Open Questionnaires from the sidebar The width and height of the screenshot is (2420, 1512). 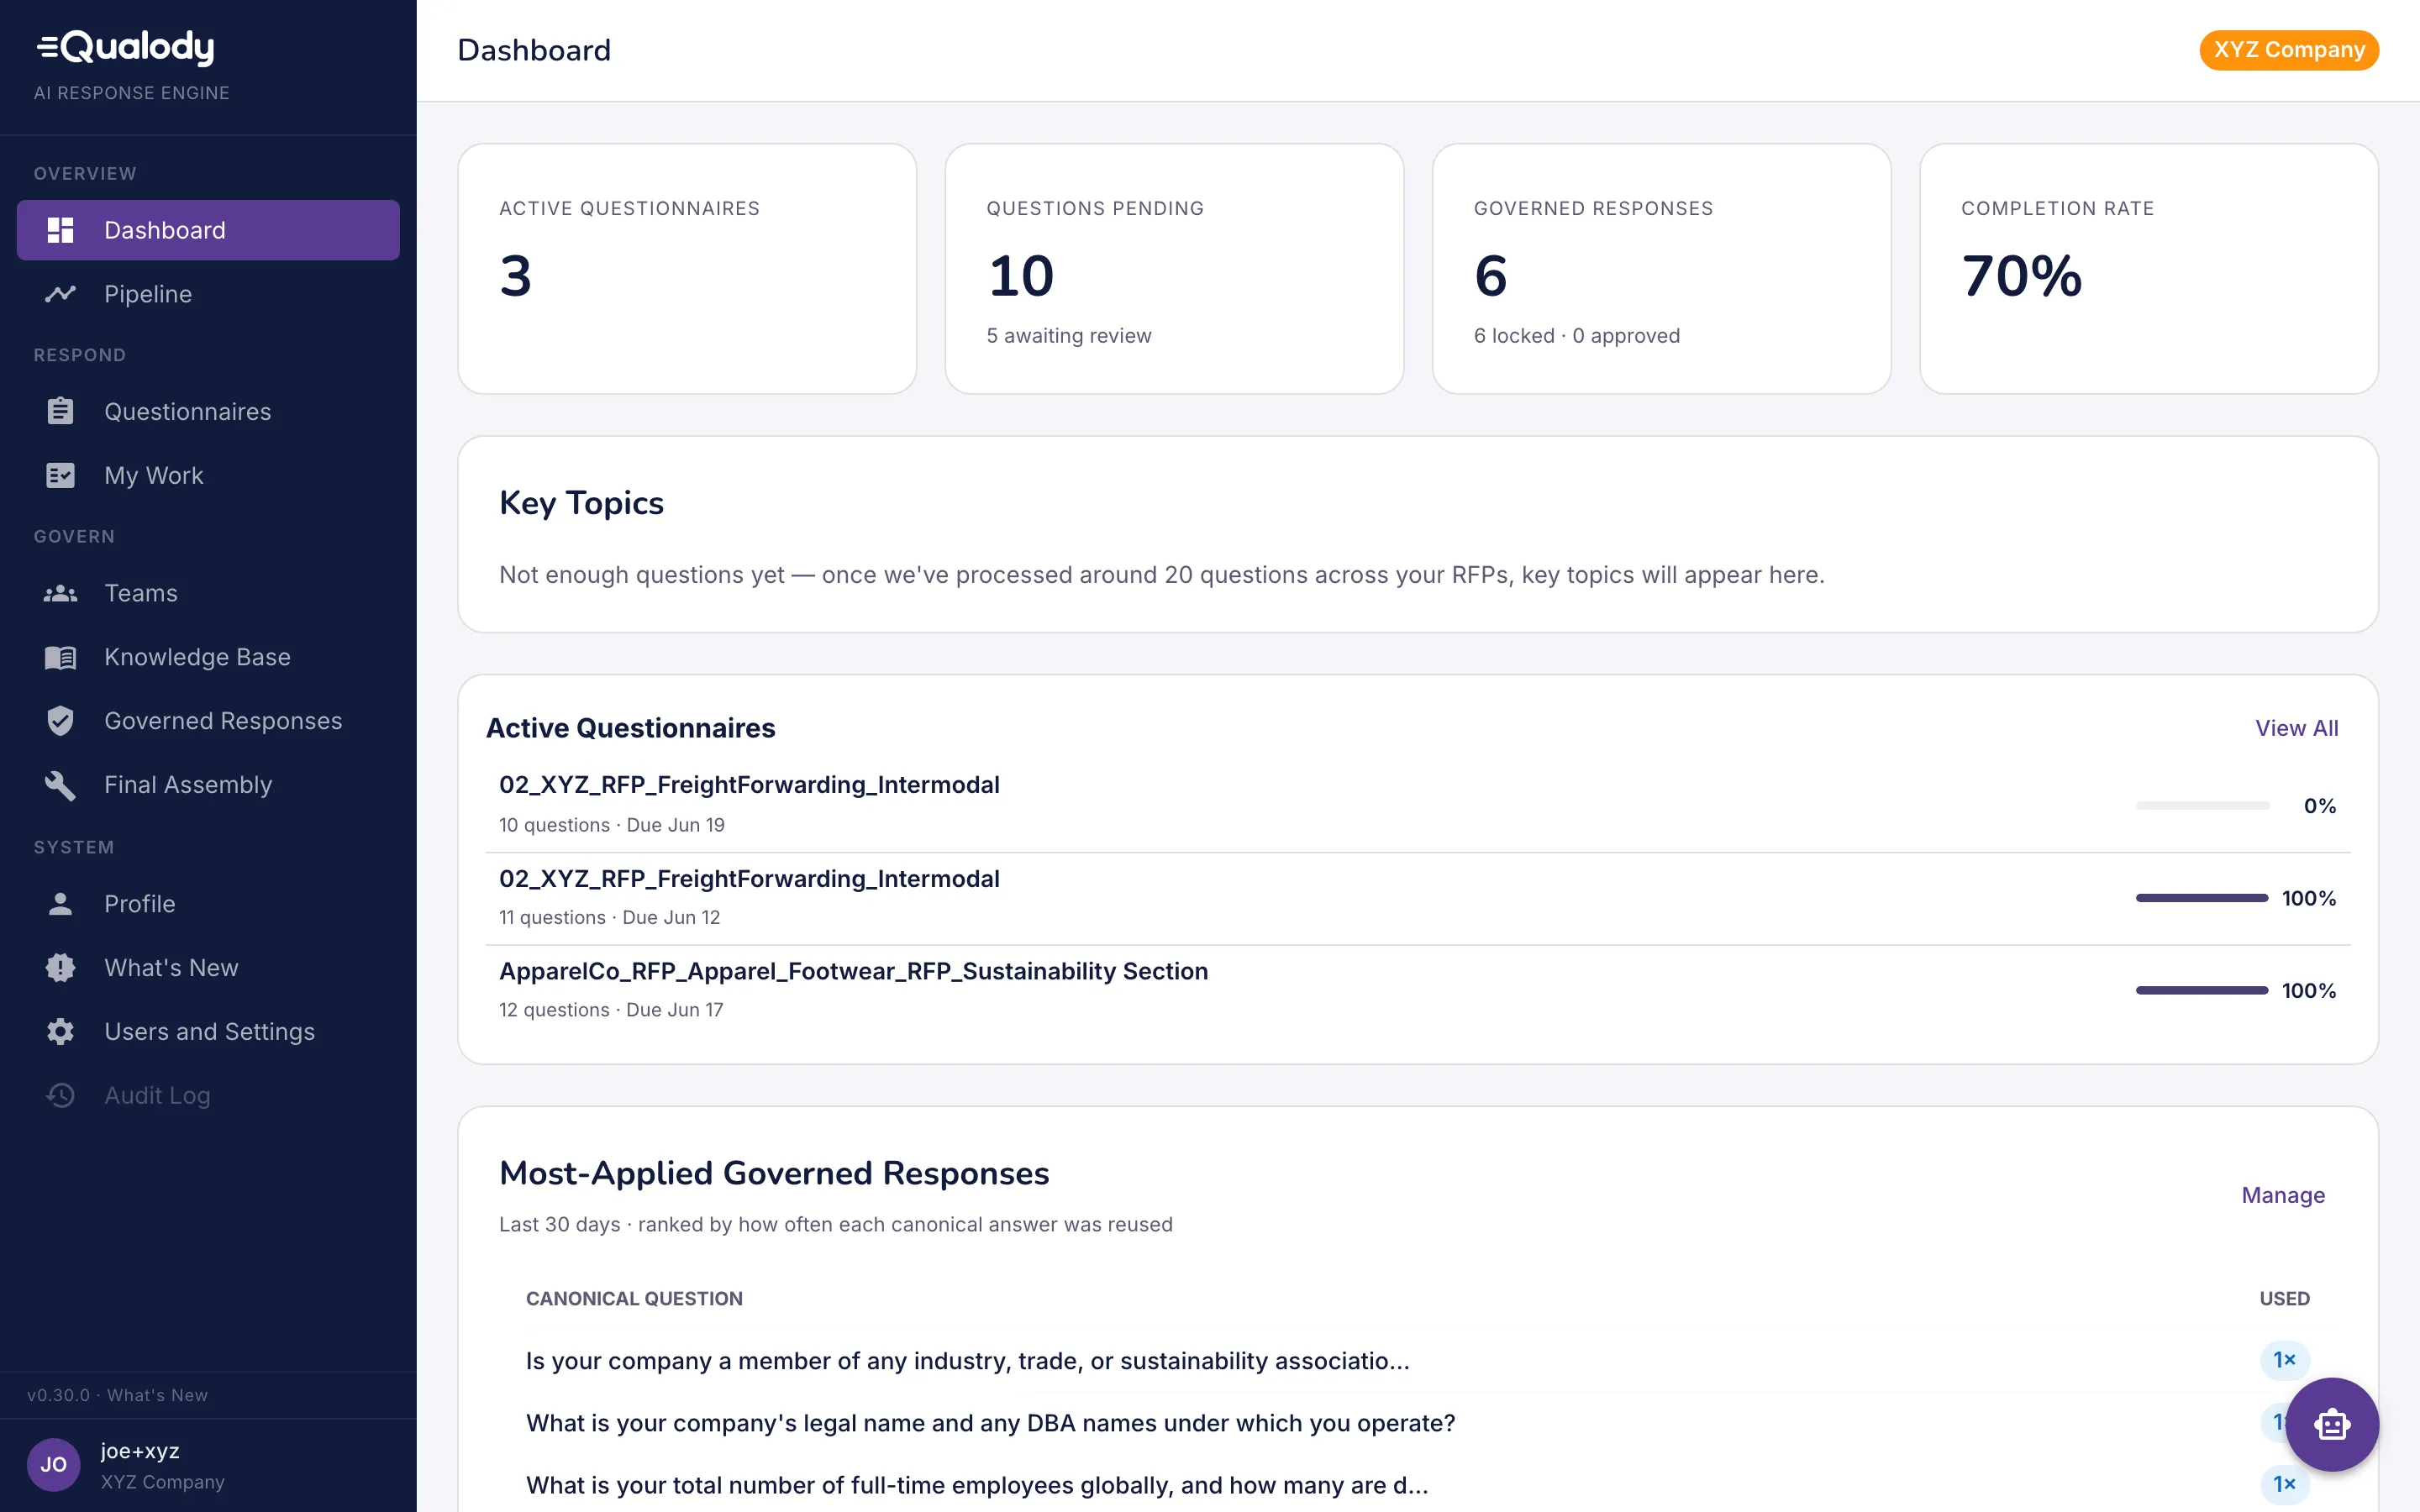(x=208, y=411)
